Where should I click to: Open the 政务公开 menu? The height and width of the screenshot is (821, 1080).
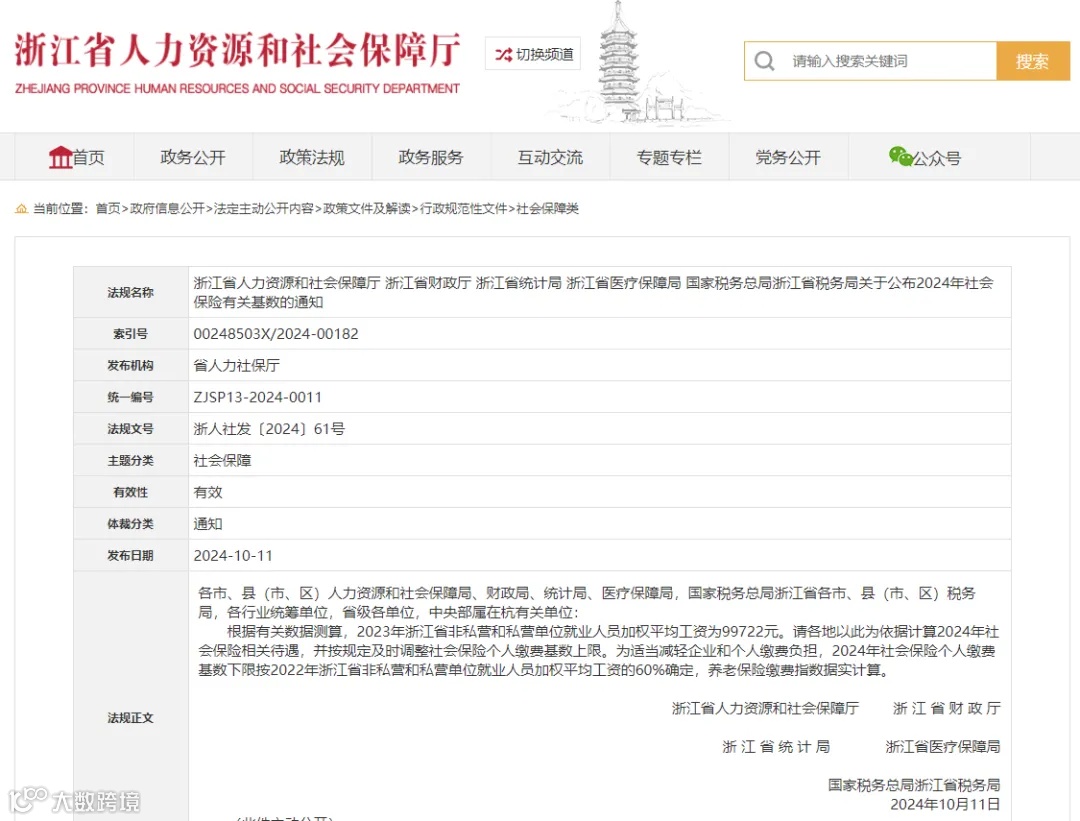[x=193, y=157]
